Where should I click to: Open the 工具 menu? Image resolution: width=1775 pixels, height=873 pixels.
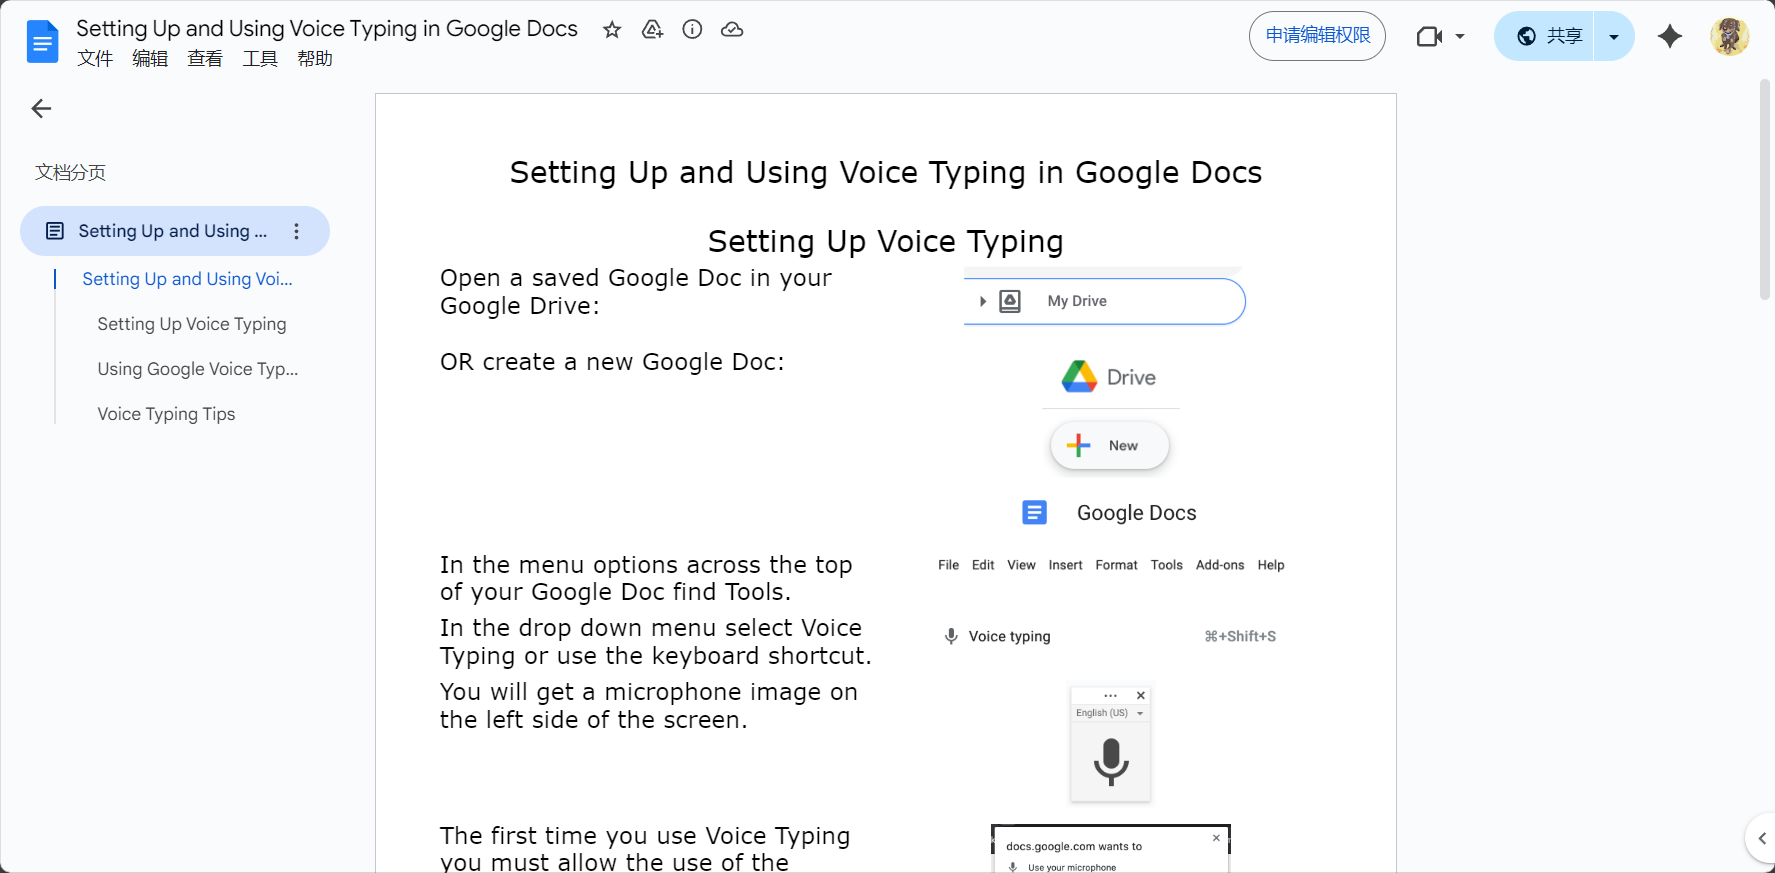(x=260, y=59)
